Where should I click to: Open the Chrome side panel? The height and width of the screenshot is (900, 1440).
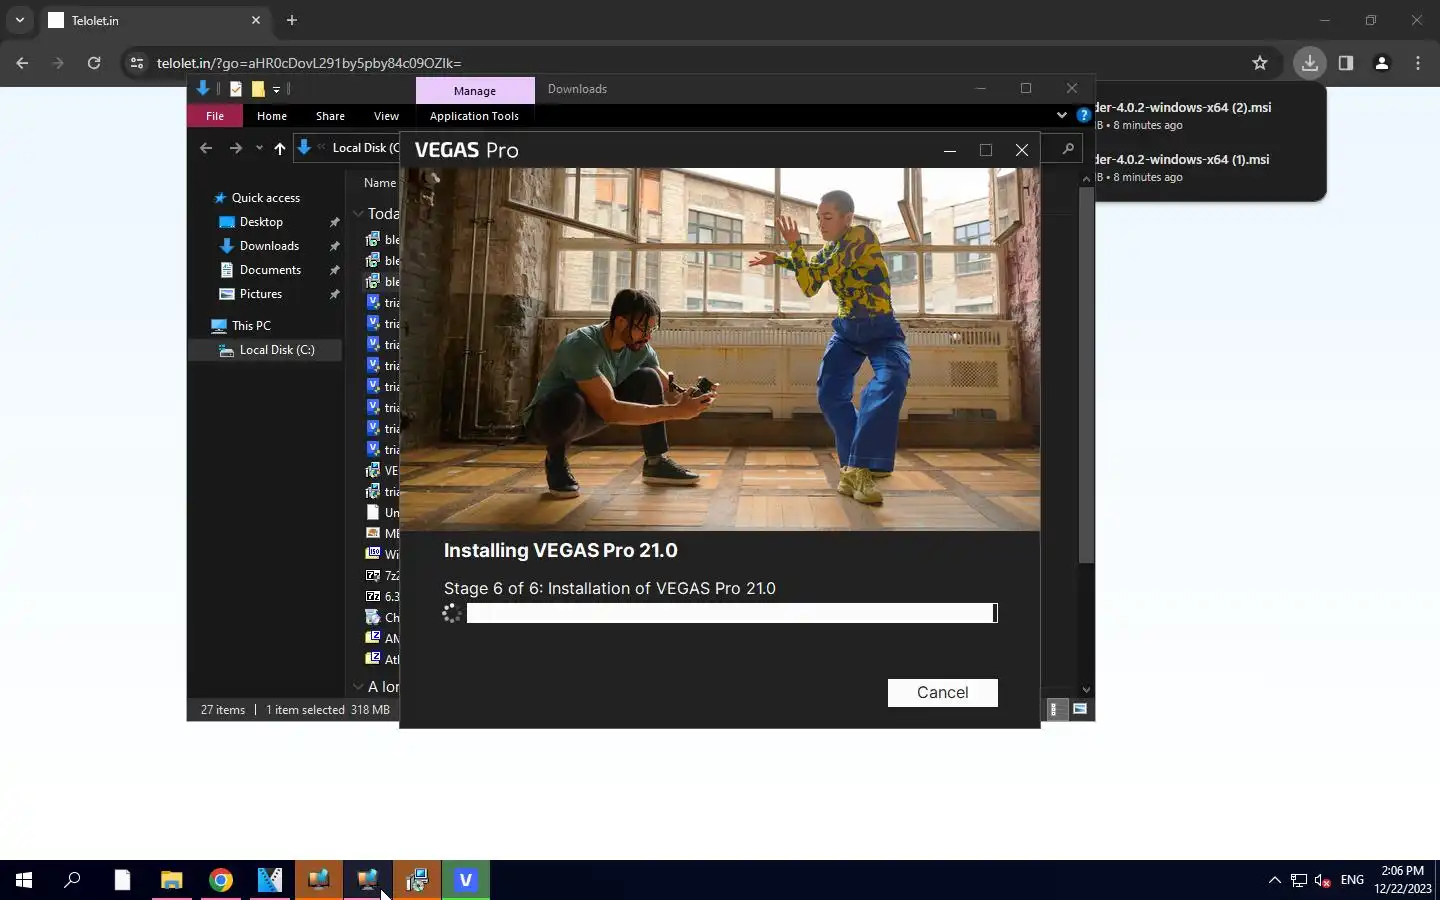[x=1346, y=63]
